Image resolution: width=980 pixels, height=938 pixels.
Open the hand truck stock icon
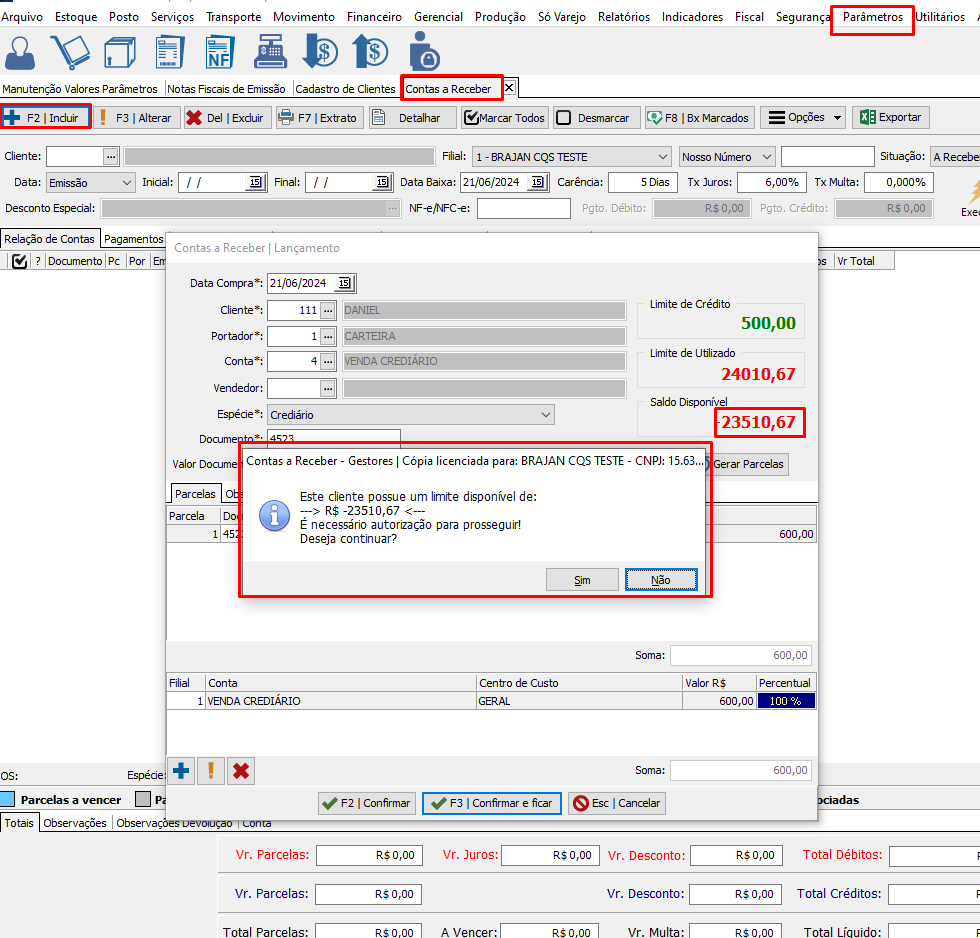[70, 52]
